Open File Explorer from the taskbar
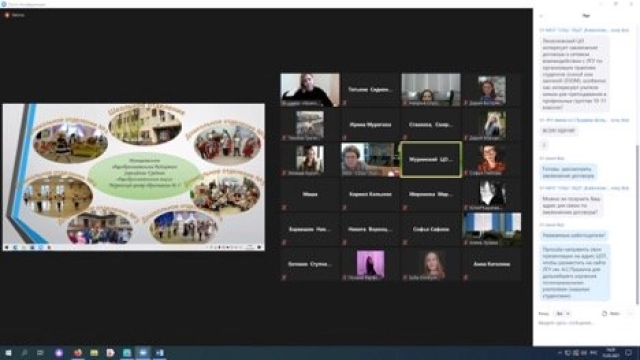The width and height of the screenshot is (640, 360). pos(94,353)
